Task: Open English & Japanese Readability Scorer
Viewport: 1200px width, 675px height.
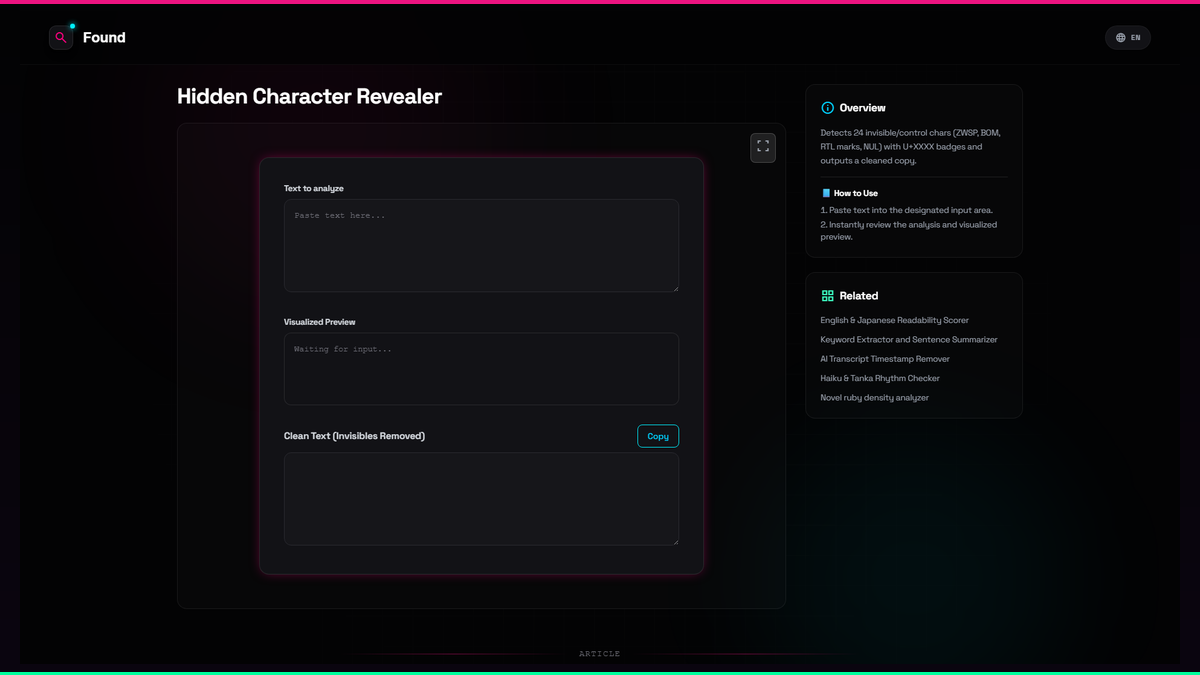Action: click(x=894, y=320)
